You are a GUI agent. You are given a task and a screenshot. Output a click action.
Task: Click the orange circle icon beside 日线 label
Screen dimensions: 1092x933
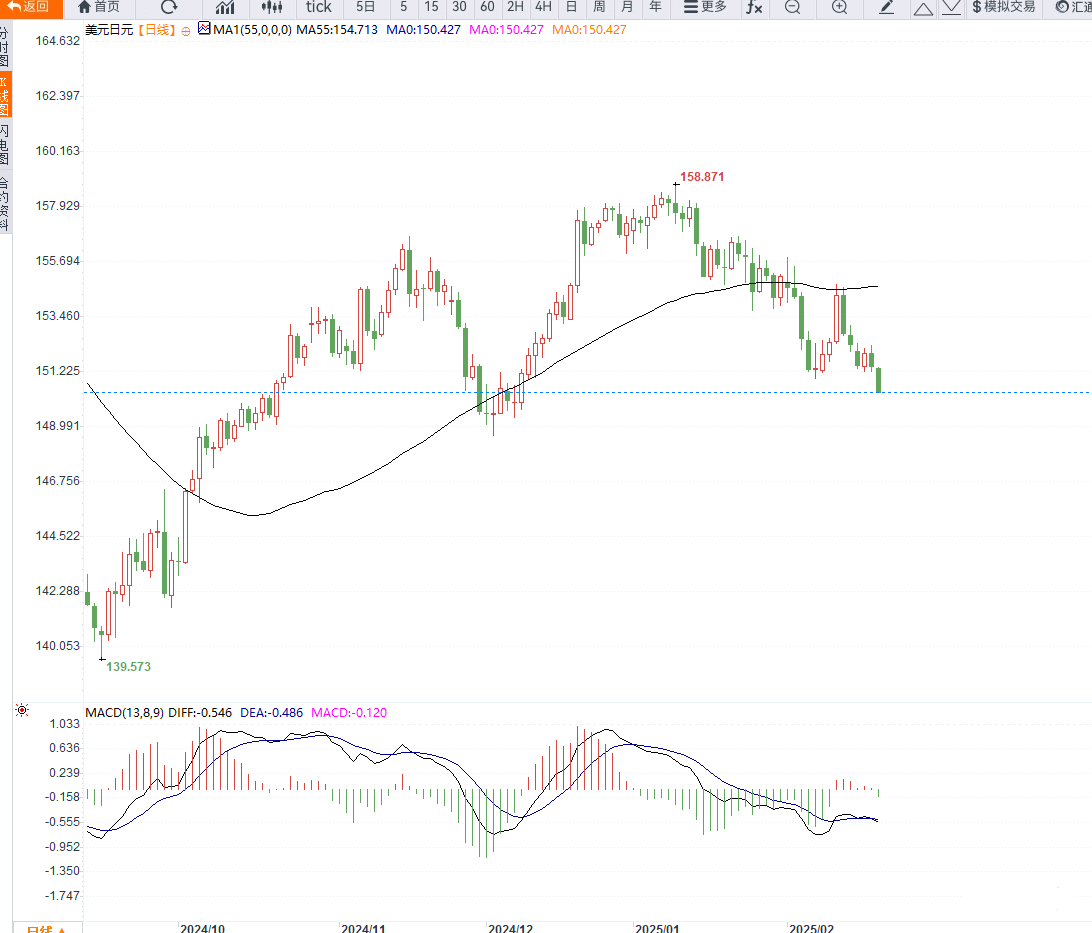pos(185,31)
